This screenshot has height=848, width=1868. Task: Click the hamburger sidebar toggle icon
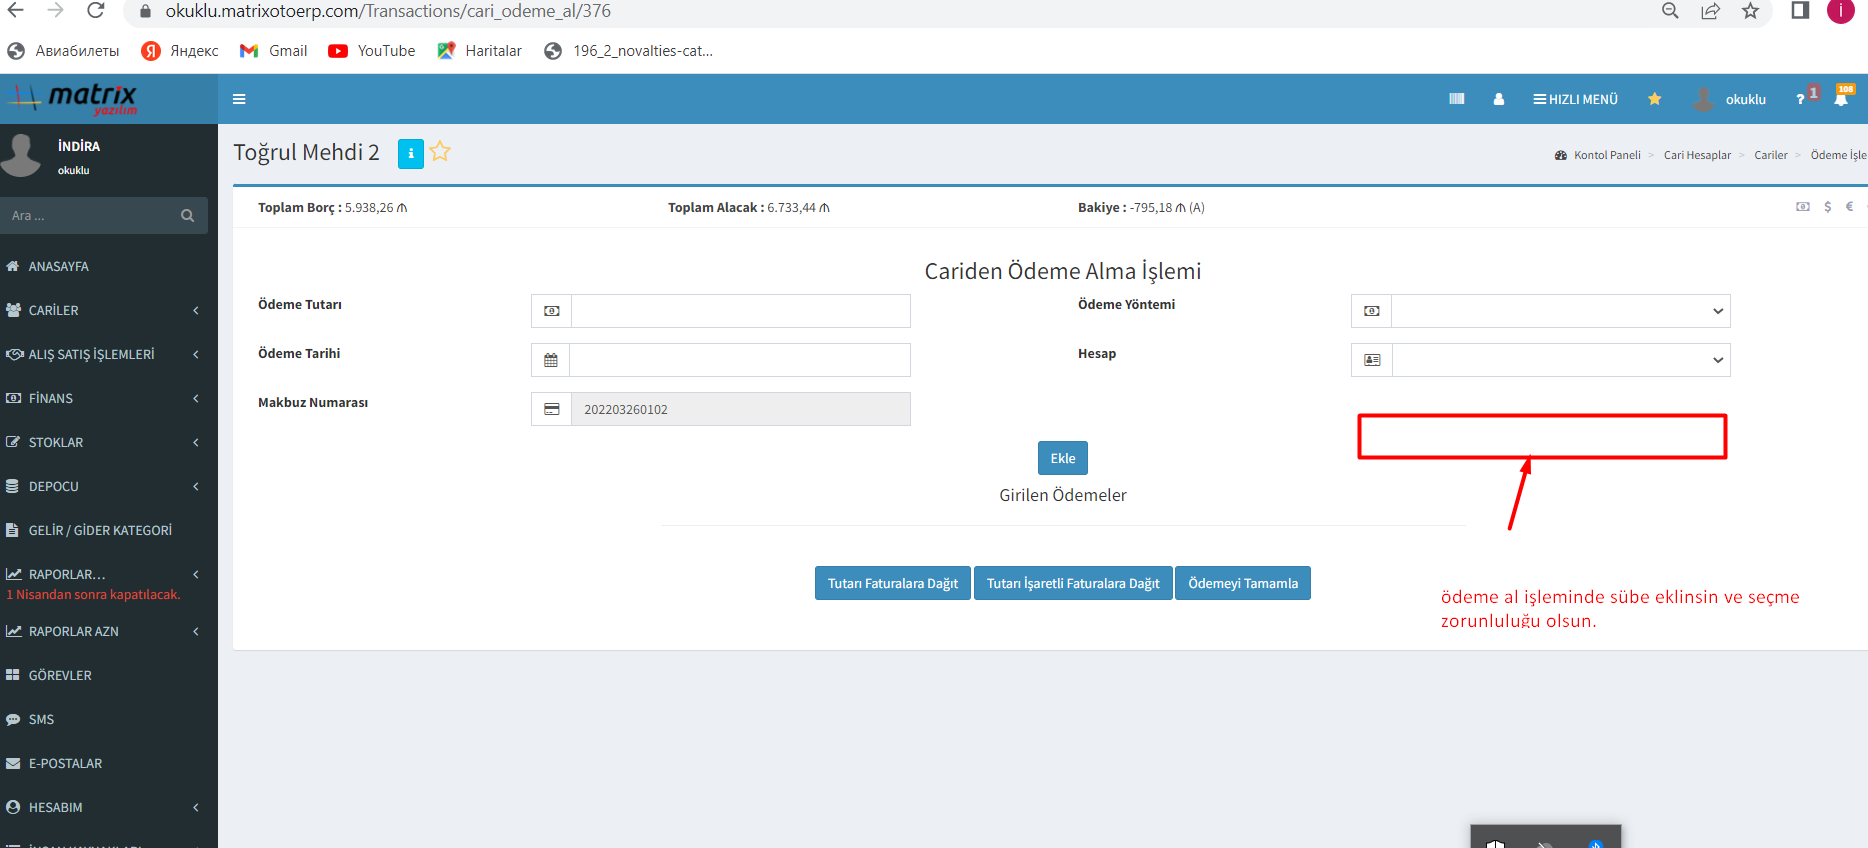click(239, 99)
